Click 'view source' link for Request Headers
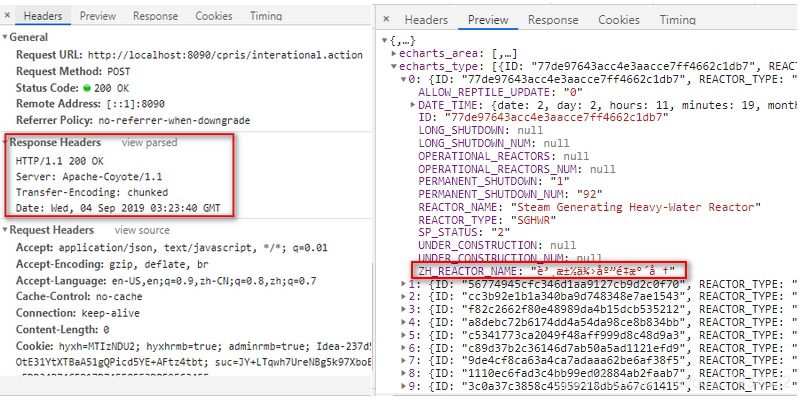The image size is (800, 400). [142, 230]
